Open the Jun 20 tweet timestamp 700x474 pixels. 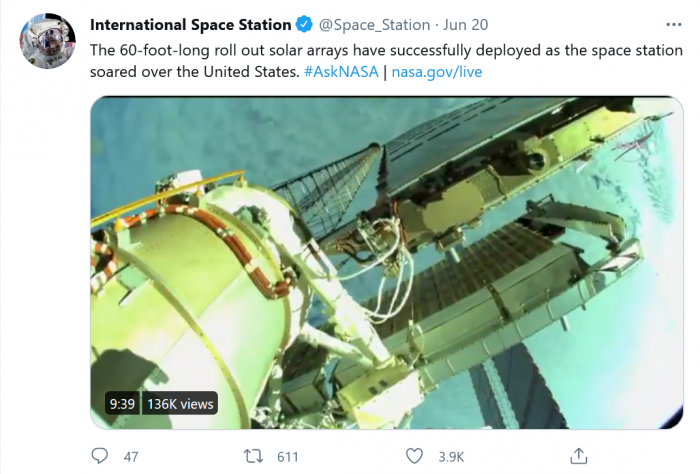coord(465,24)
